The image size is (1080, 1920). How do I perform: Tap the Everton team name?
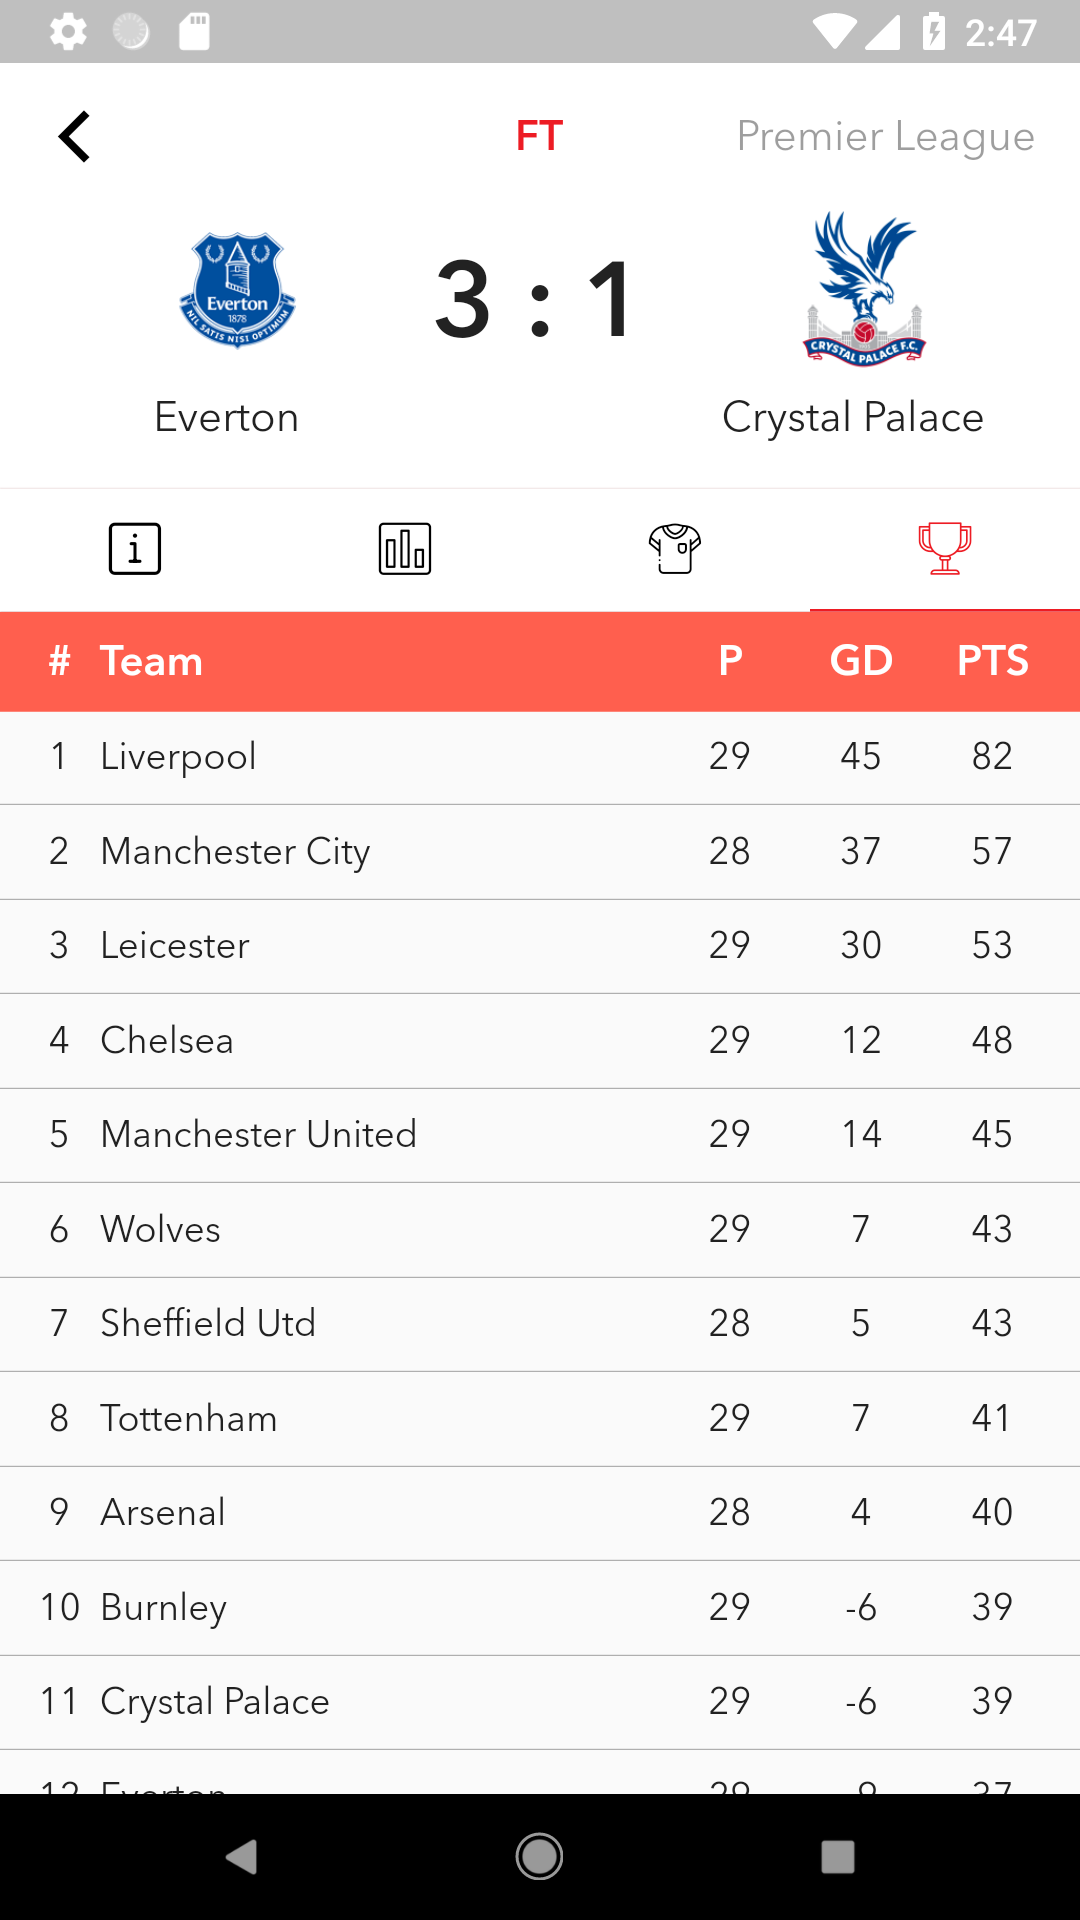[x=227, y=417]
